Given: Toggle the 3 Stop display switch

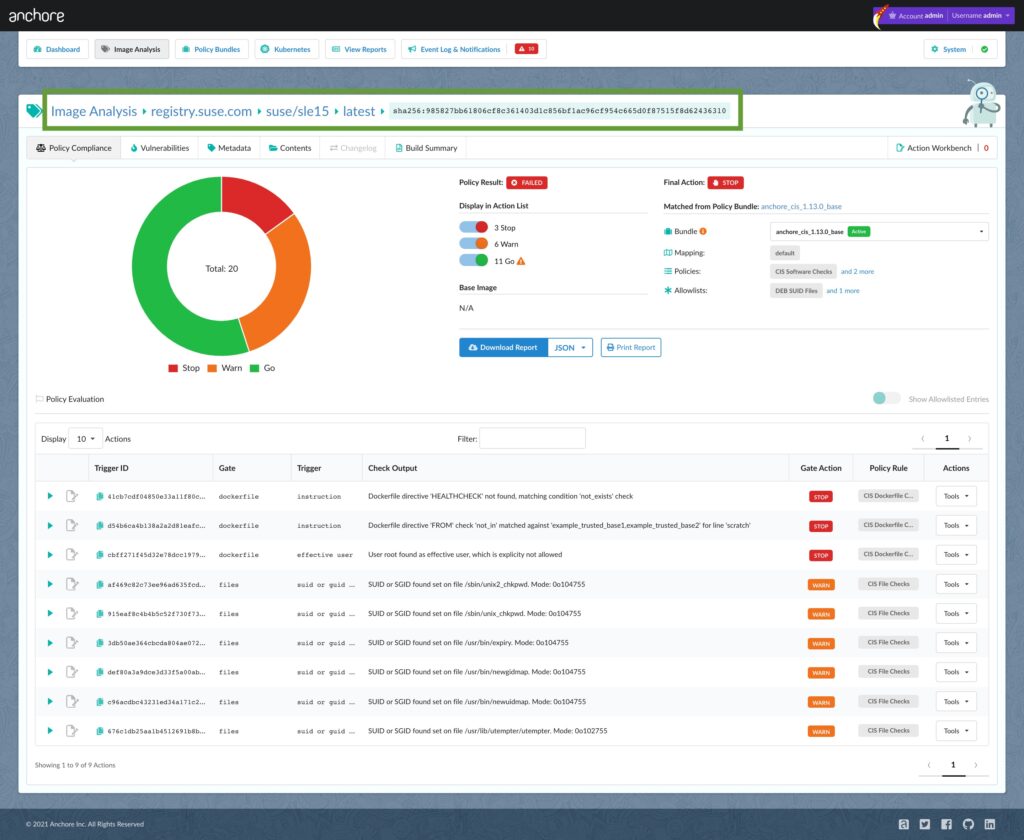Looking at the screenshot, I should pos(473,228).
